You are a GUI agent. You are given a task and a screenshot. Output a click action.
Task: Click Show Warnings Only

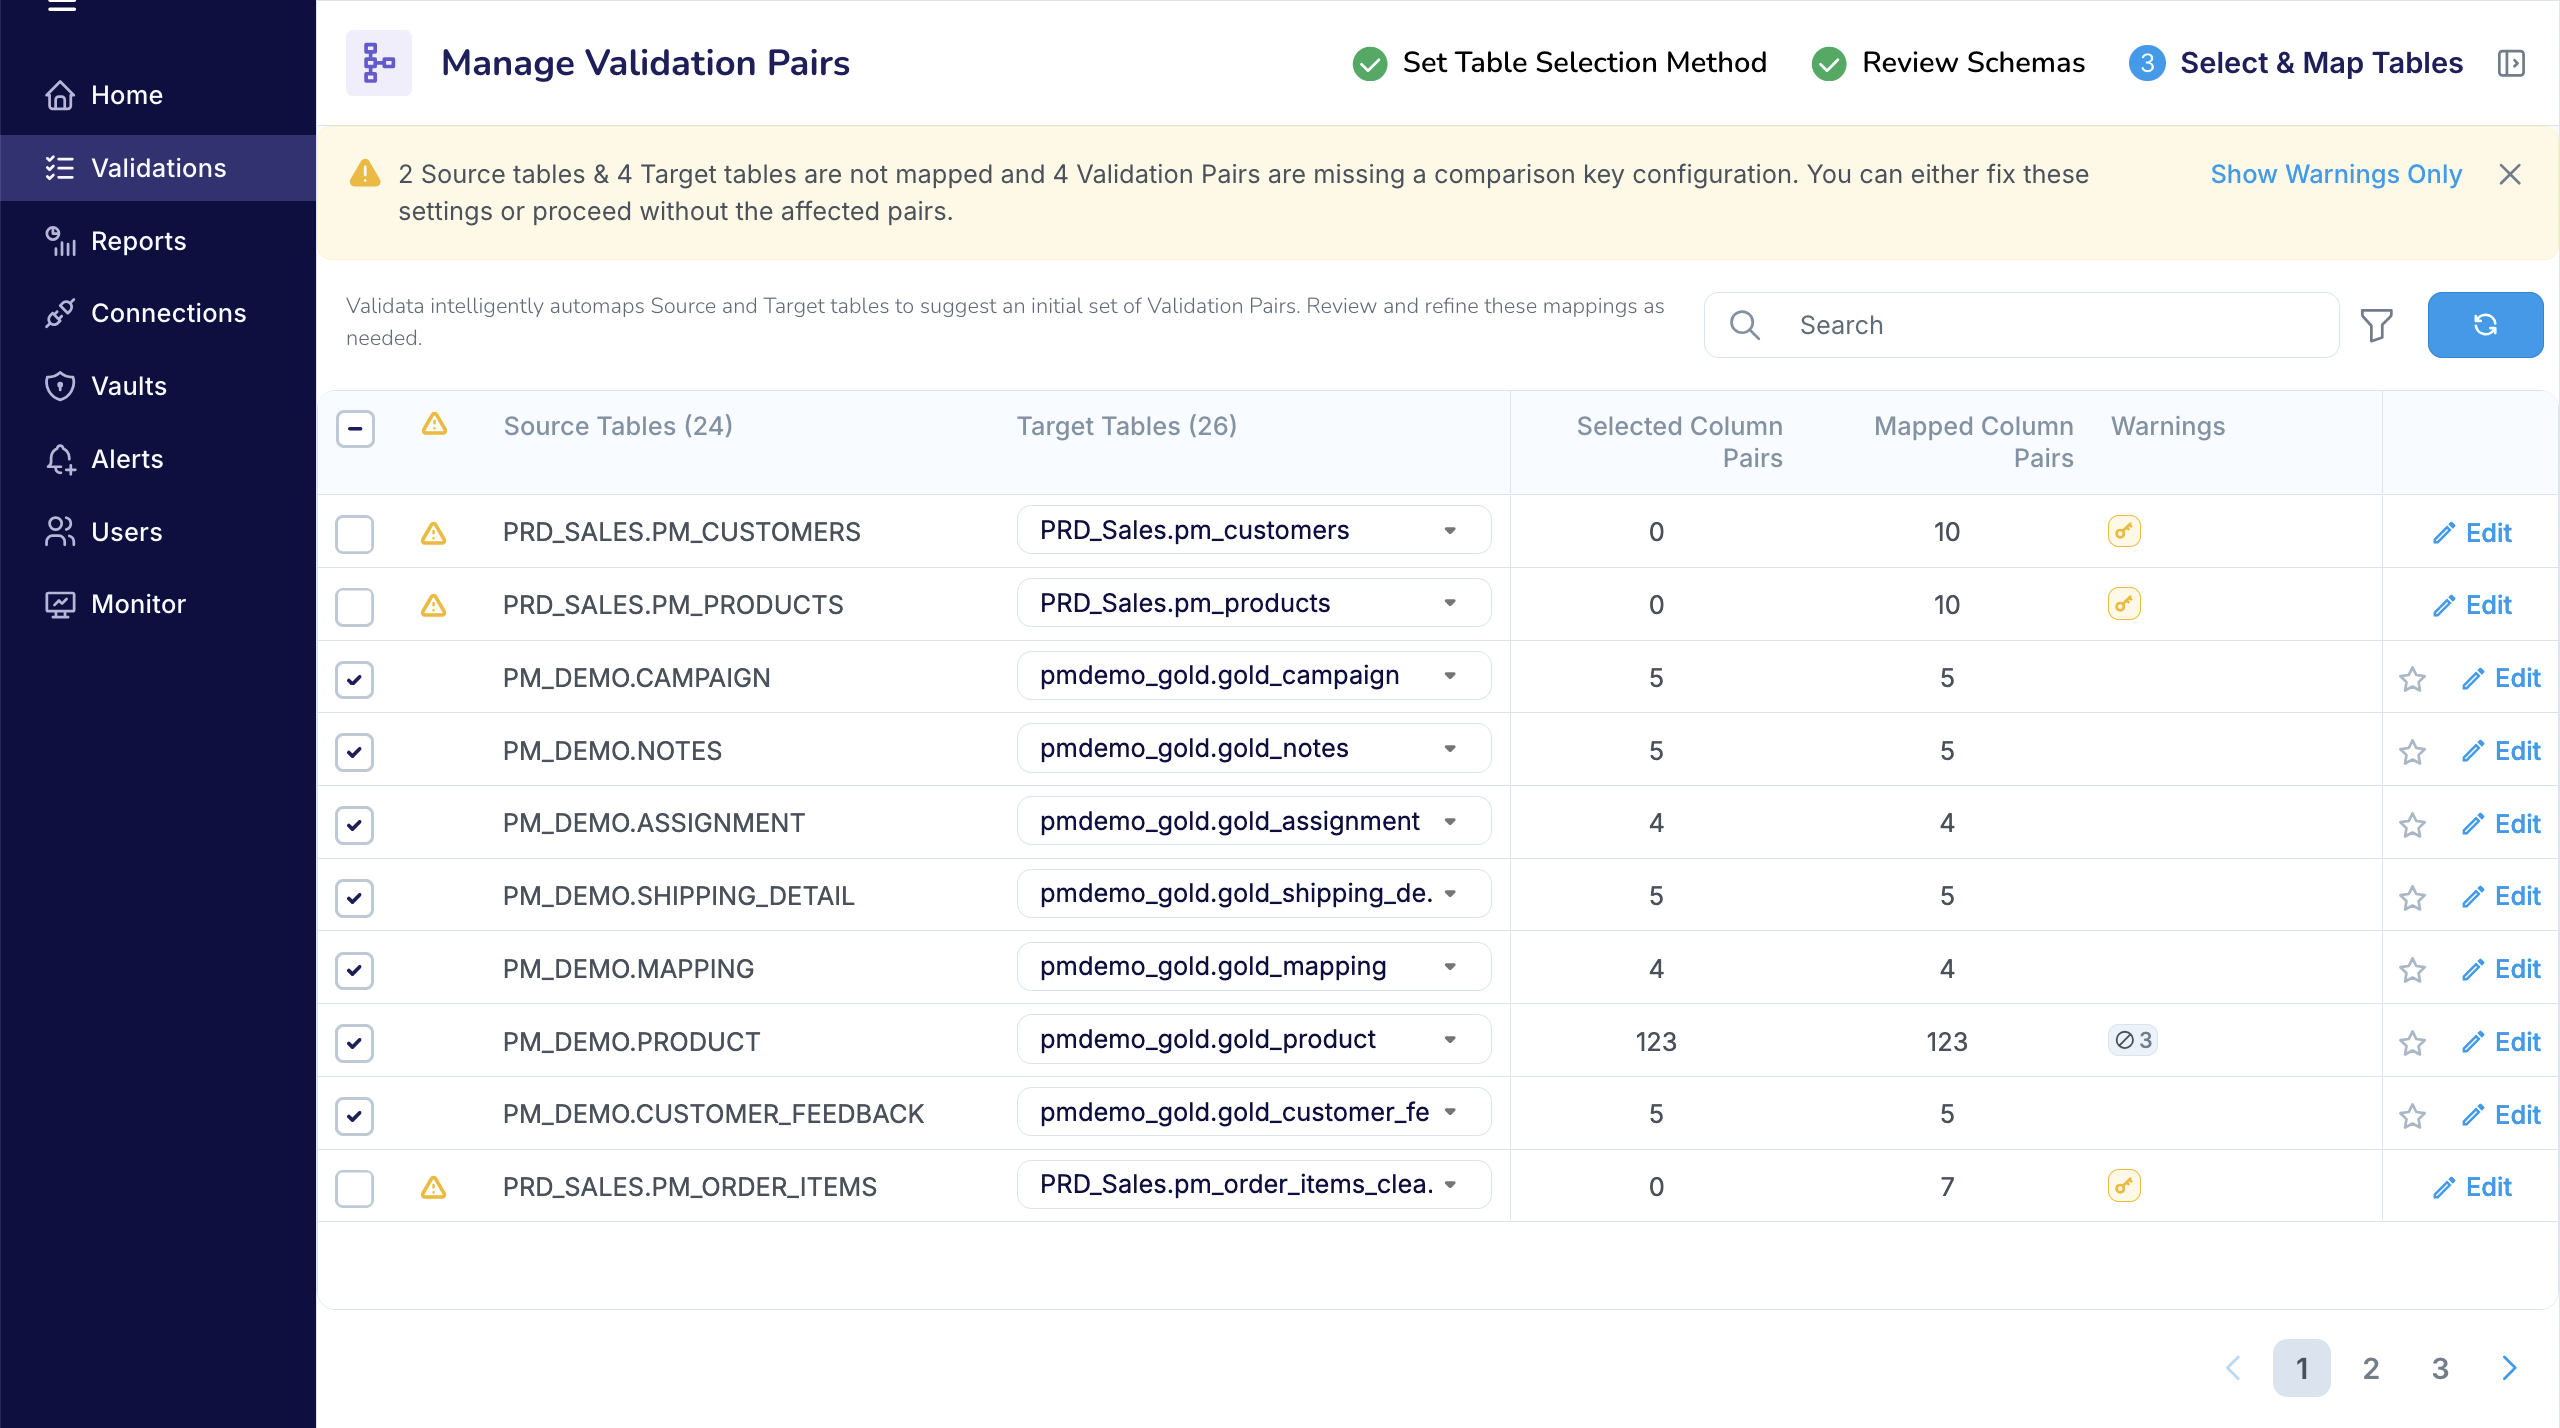click(2337, 173)
